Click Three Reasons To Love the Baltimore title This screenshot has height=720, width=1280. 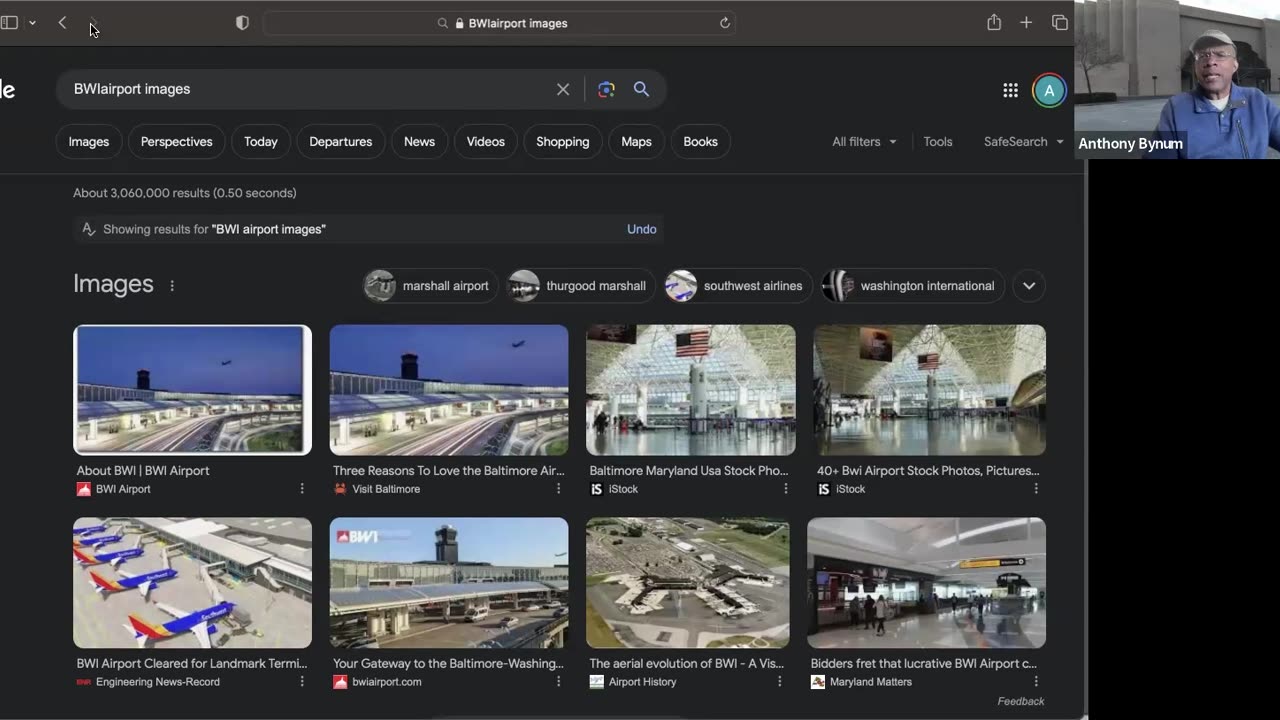449,470
